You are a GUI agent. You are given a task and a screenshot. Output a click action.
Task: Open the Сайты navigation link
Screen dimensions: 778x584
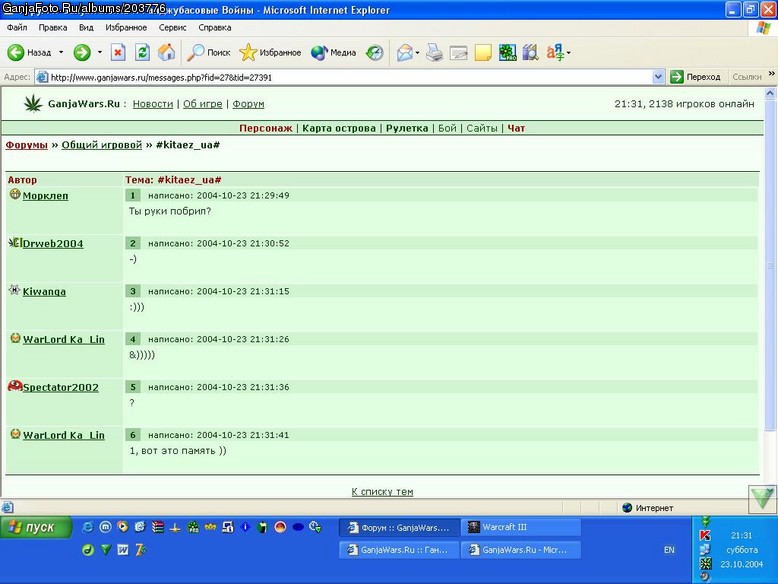(482, 128)
